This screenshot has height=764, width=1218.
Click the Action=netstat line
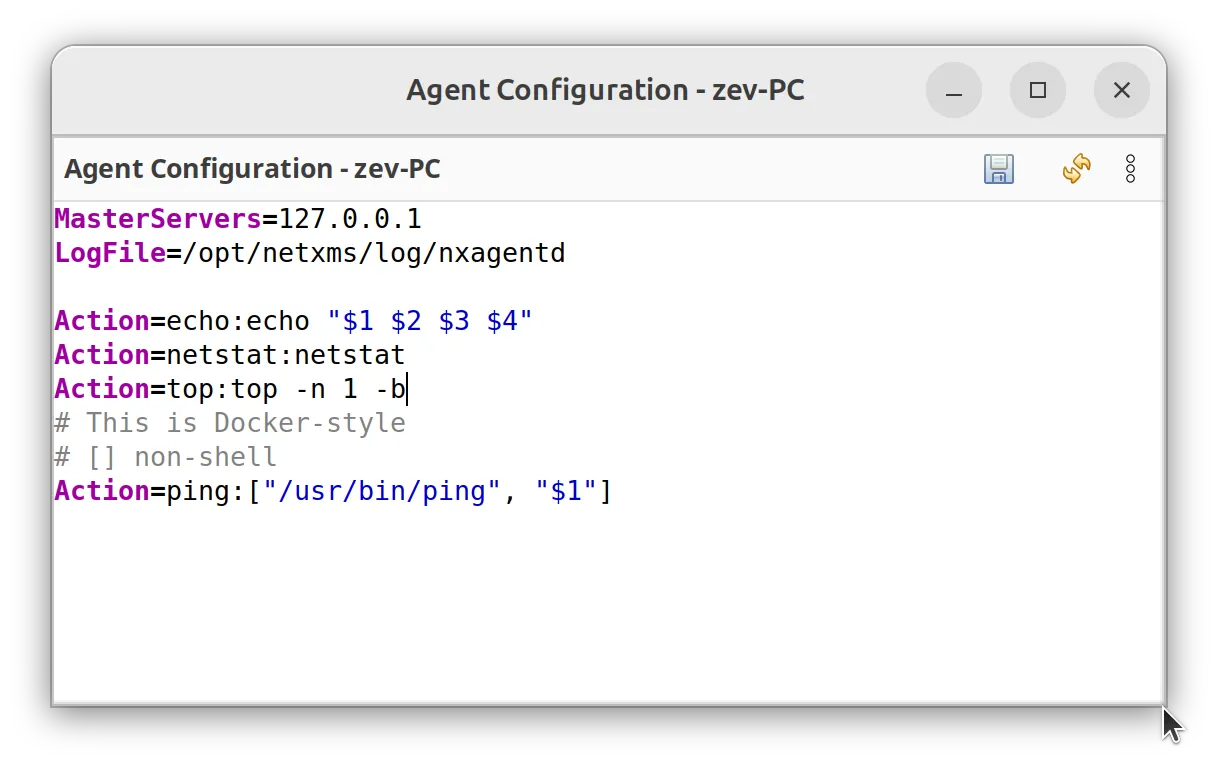(x=229, y=354)
